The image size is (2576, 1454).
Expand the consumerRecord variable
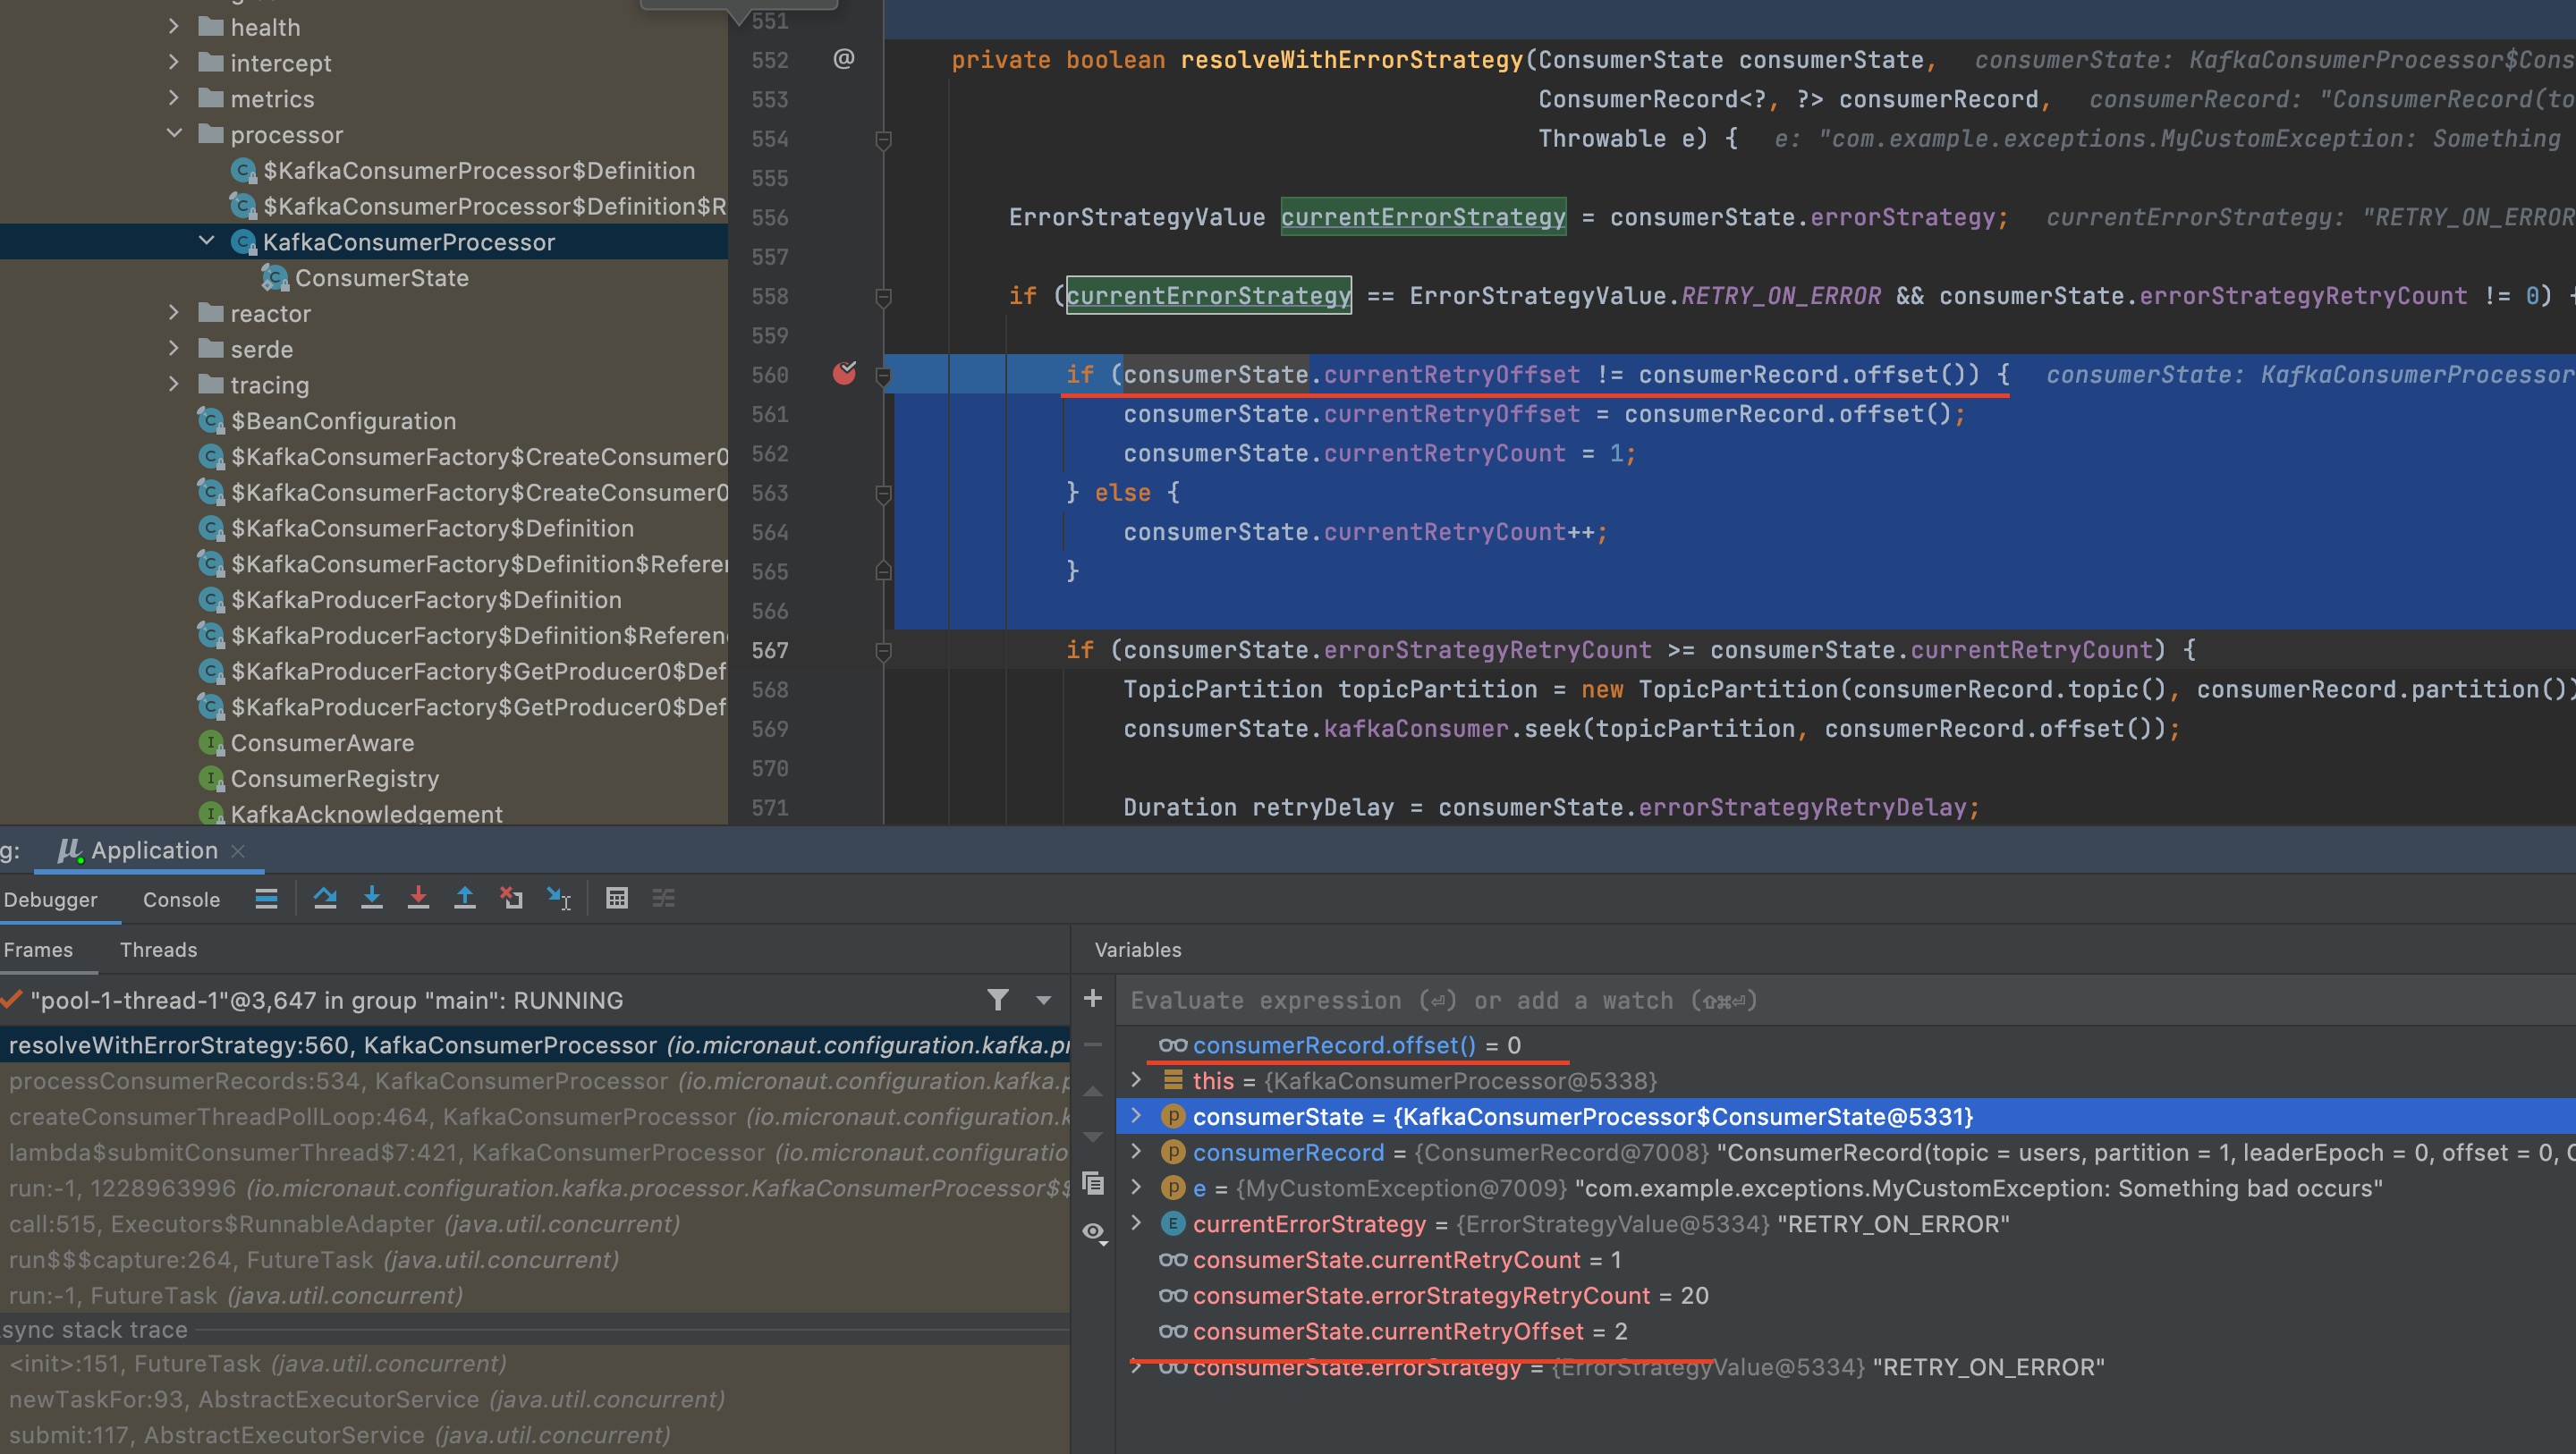click(1135, 1152)
